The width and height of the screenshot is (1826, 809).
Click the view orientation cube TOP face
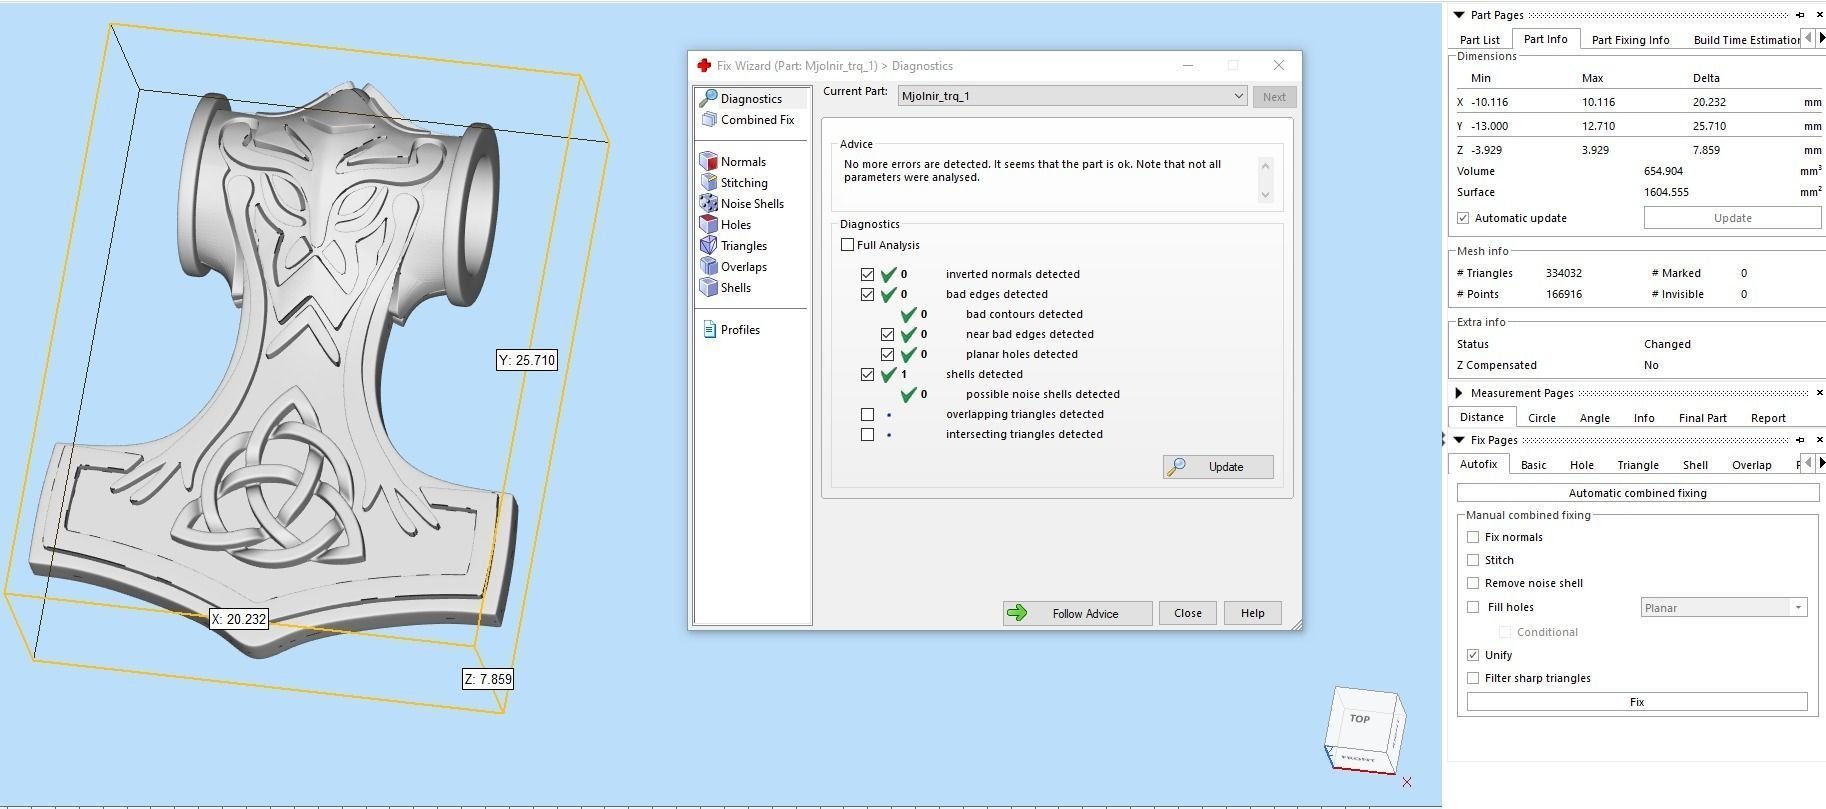click(1360, 718)
